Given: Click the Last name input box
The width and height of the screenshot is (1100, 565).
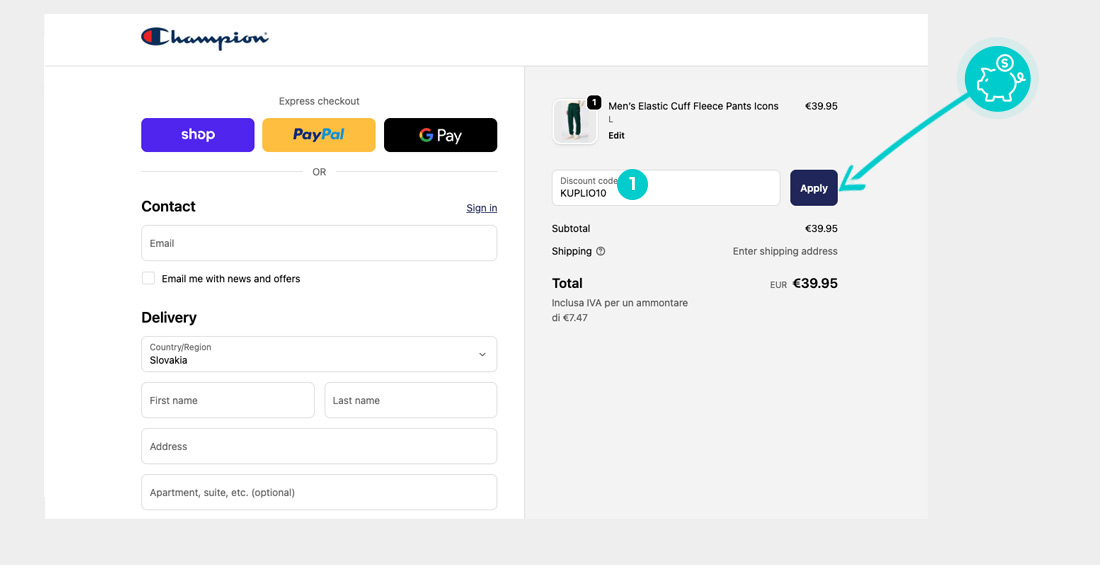Looking at the screenshot, I should pyautogui.click(x=410, y=400).
